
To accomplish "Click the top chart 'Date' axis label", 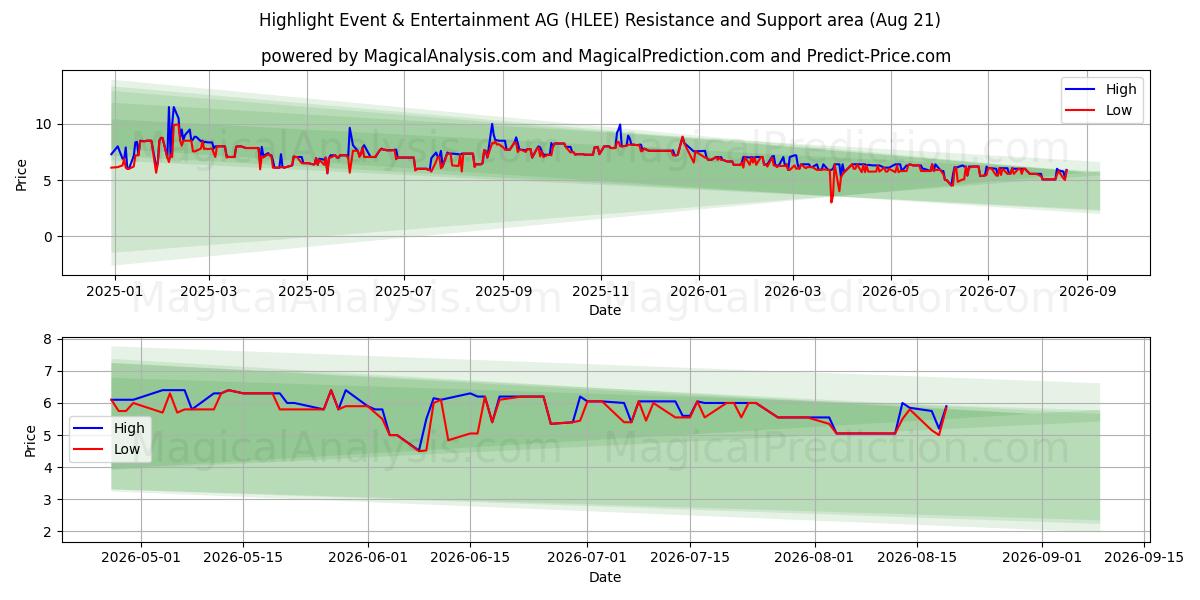I will 605,311.
